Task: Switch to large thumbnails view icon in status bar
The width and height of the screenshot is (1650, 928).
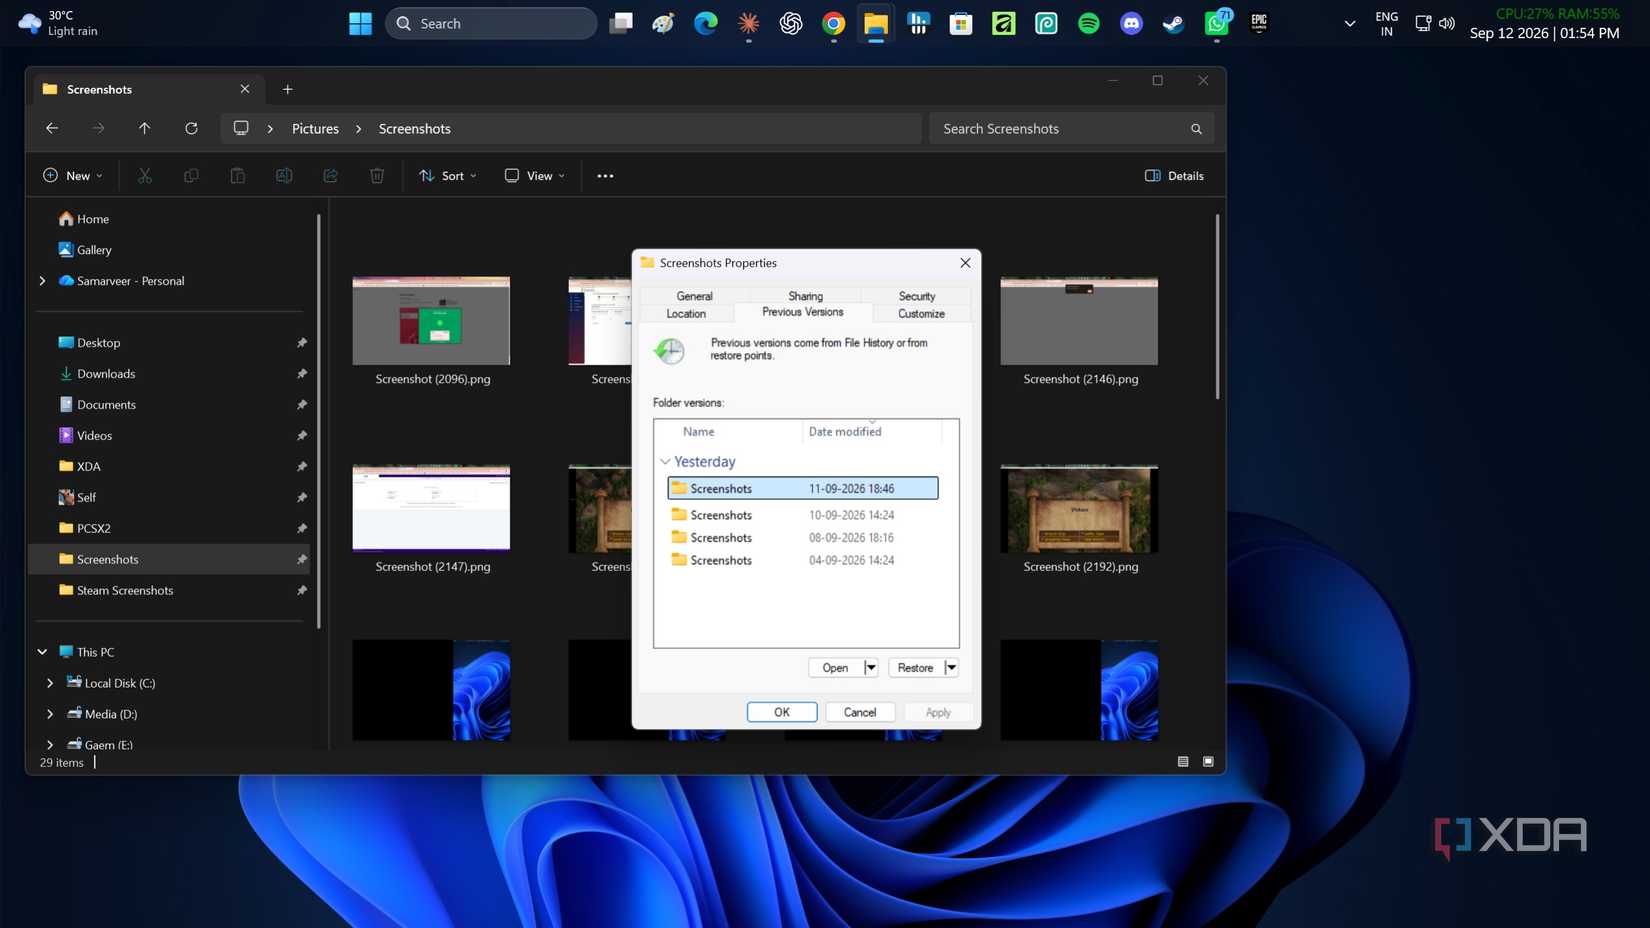Action: pyautogui.click(x=1208, y=762)
